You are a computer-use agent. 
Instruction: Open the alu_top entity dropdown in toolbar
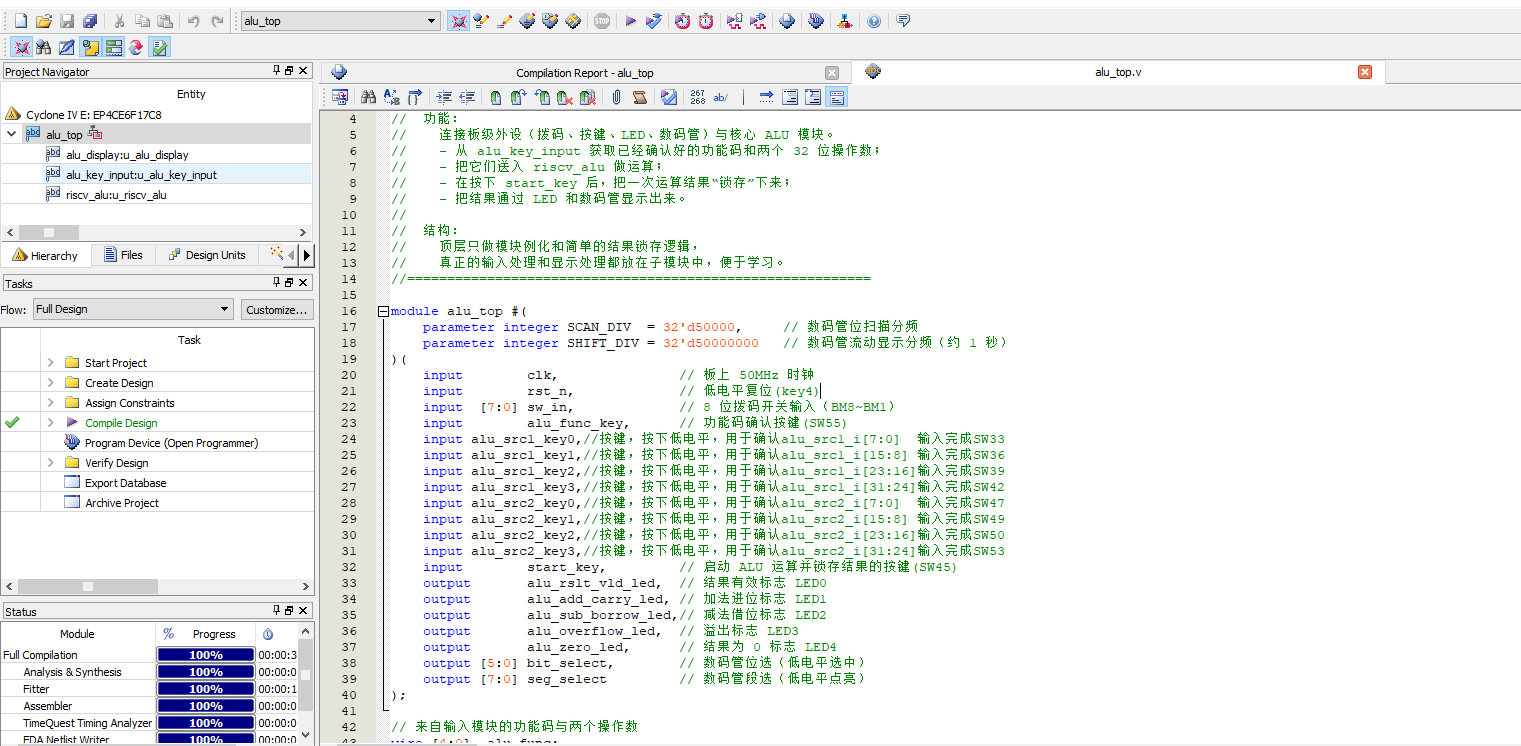[340, 21]
